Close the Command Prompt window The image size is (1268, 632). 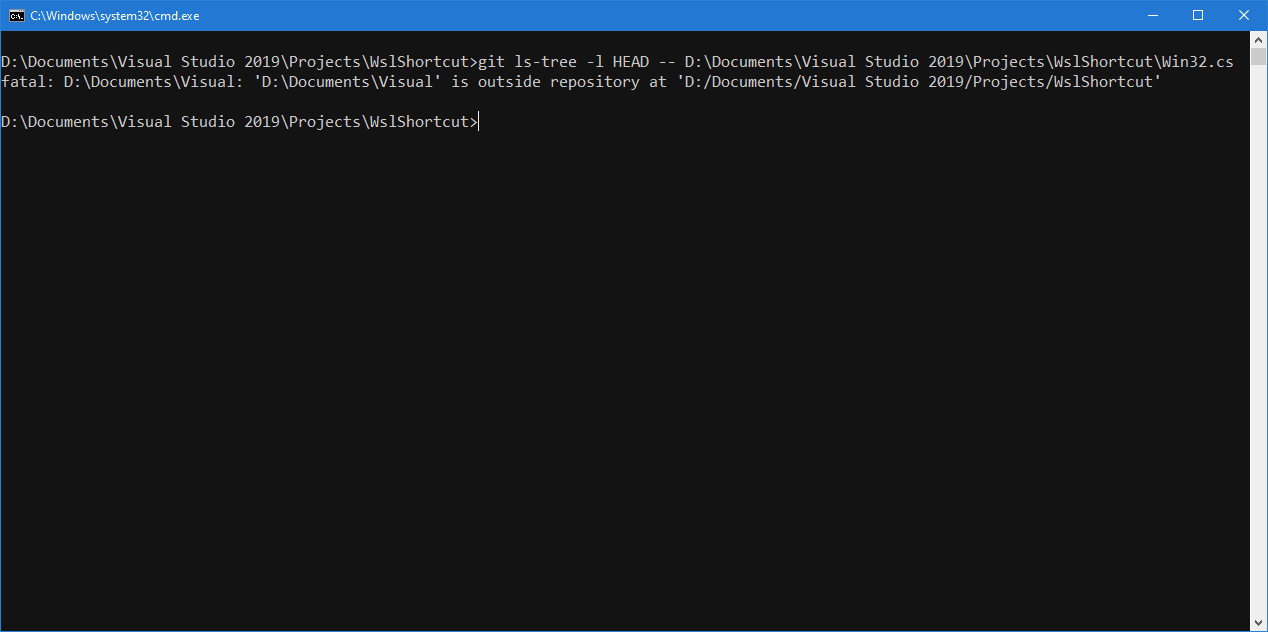[1243, 15]
